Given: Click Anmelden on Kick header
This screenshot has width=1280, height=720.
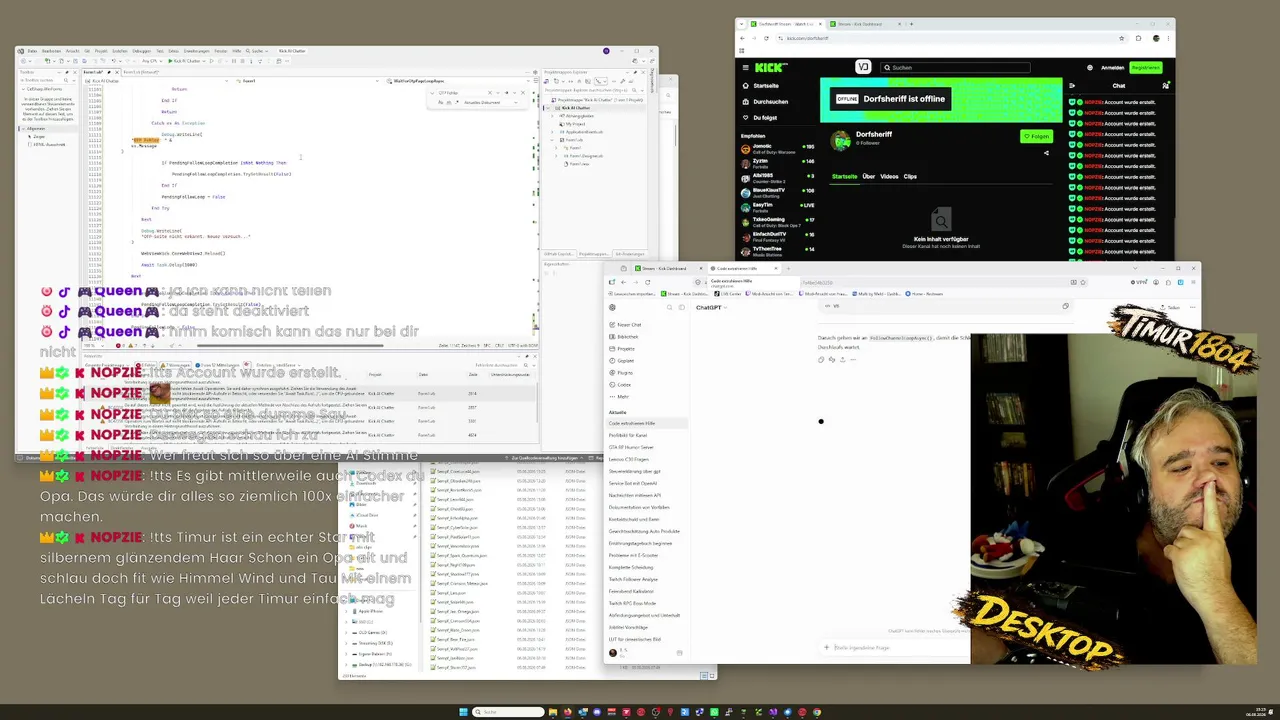Looking at the screenshot, I should click(1112, 68).
